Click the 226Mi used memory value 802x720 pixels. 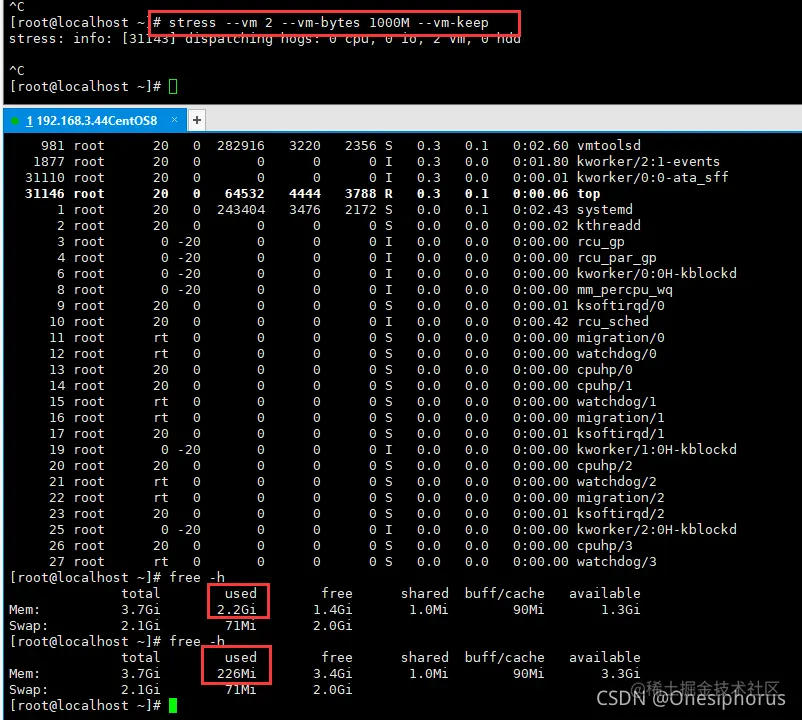236,673
